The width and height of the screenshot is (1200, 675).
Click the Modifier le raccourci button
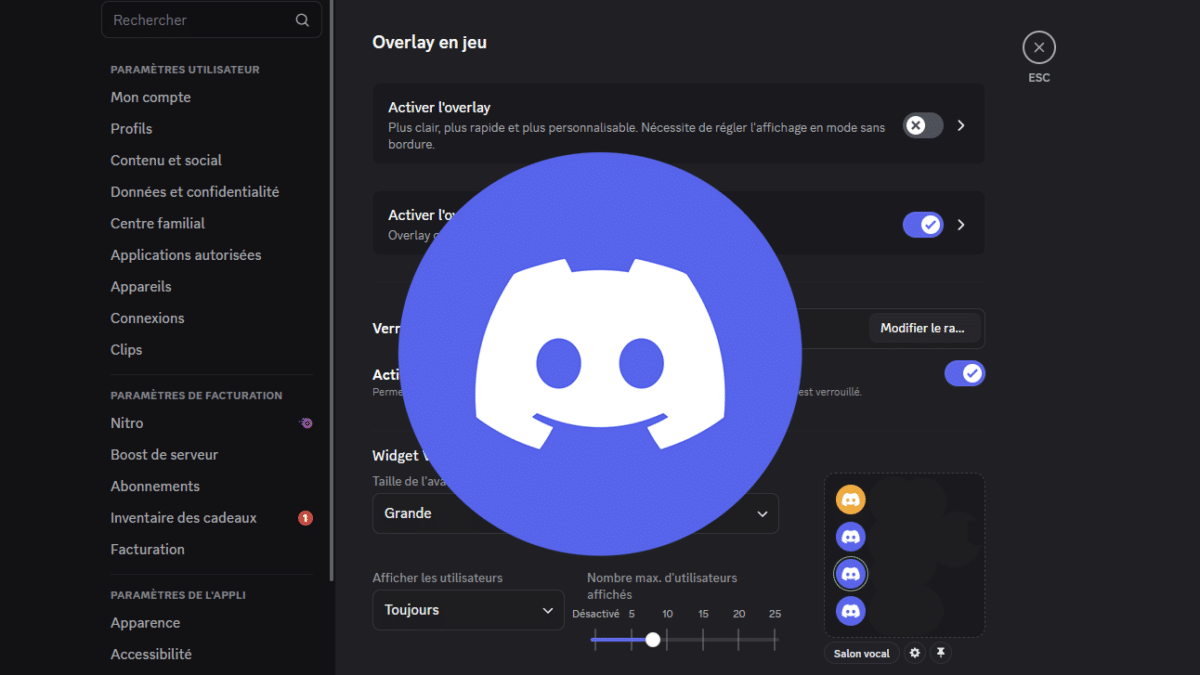pyautogui.click(x=924, y=328)
